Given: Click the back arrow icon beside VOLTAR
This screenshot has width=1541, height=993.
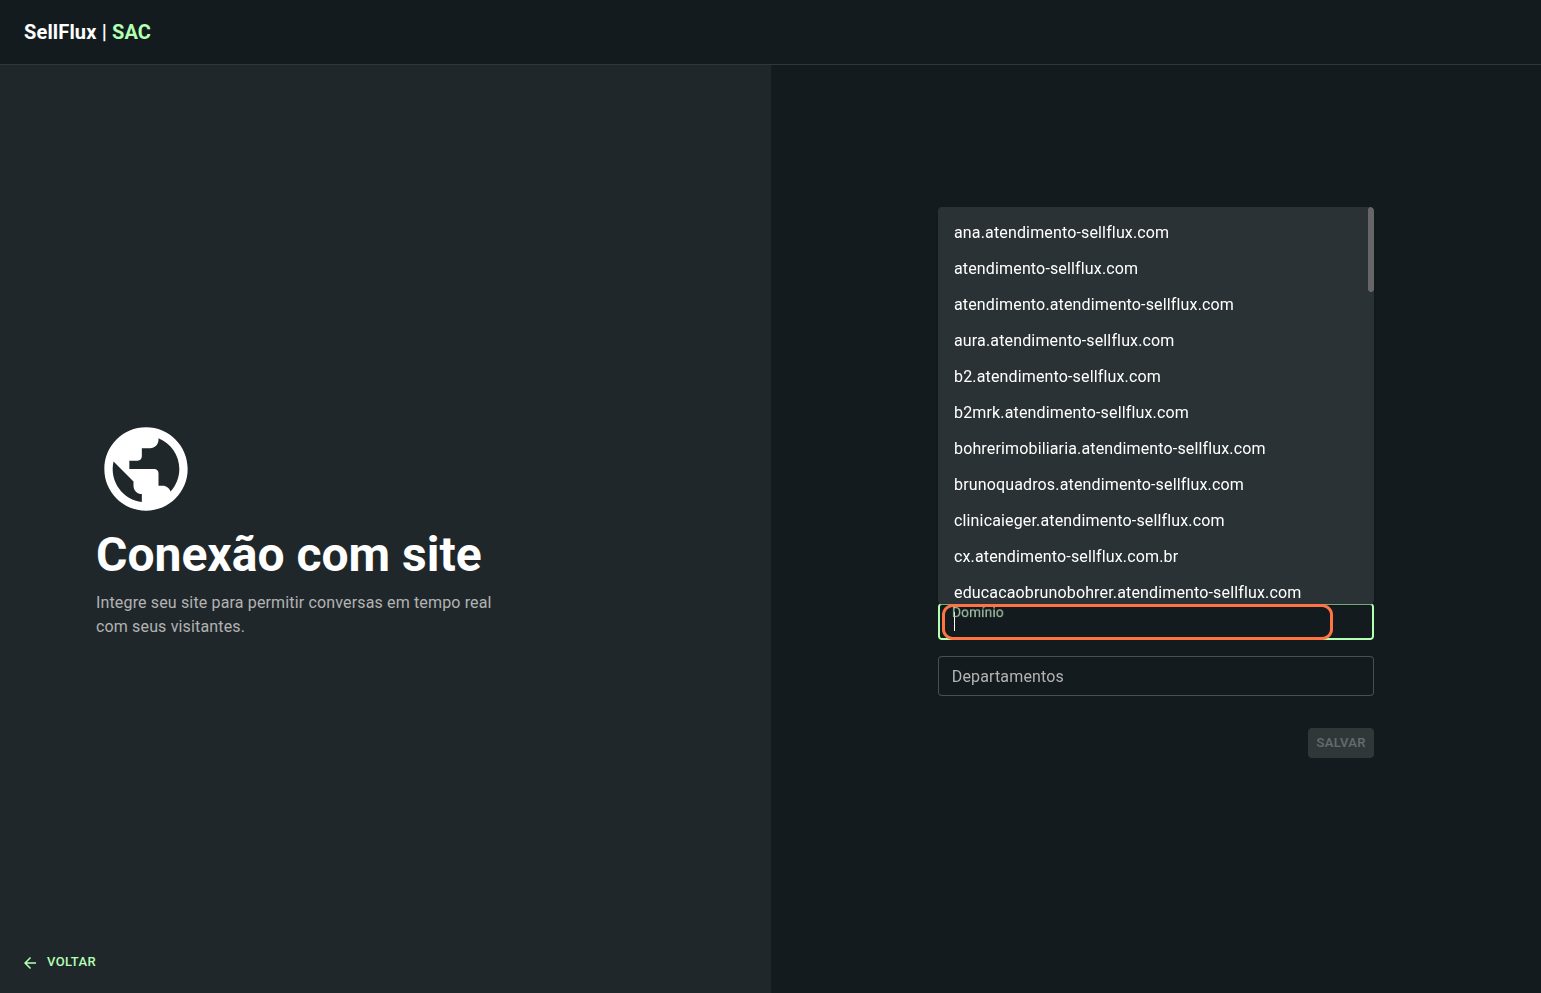Looking at the screenshot, I should (30, 962).
